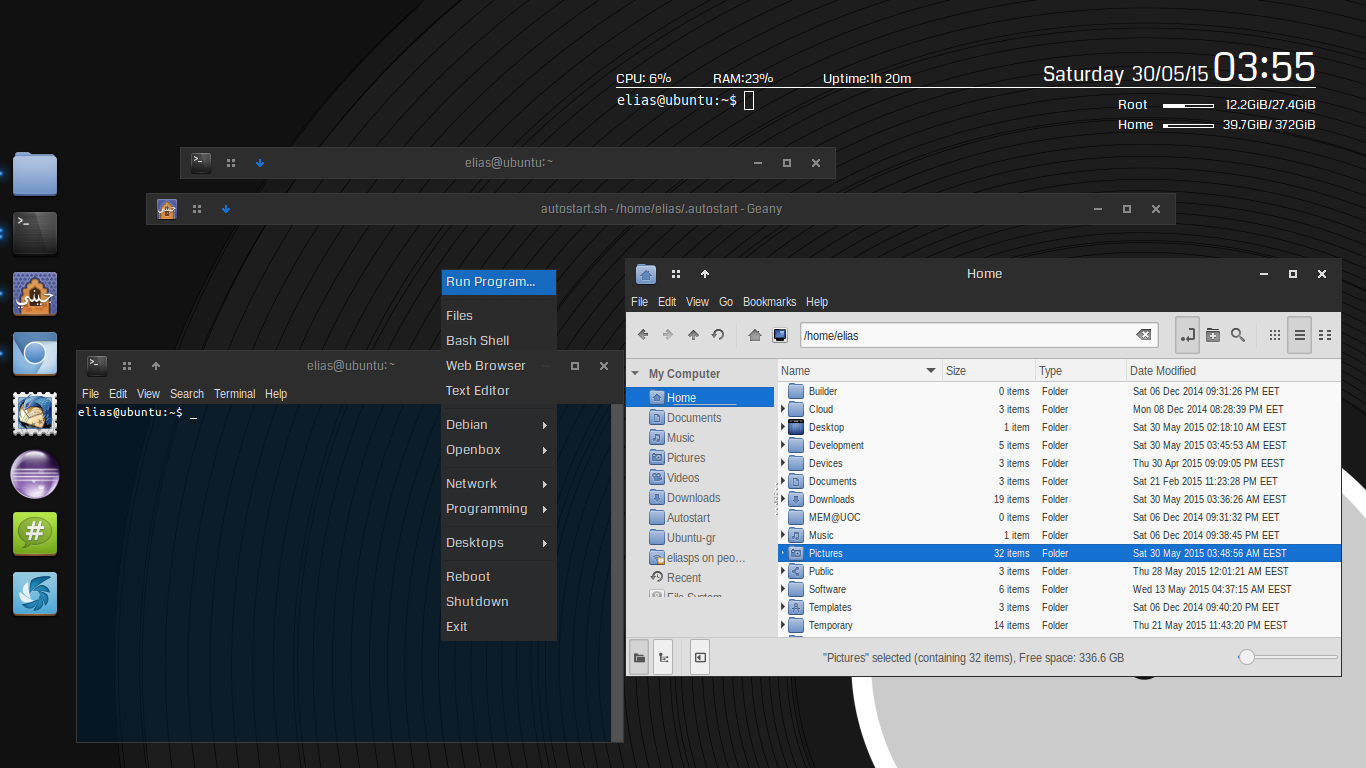Screen dimensions: 1366x768
Task: Click Text Editor in the Openbox menu
Action: [x=499, y=391]
